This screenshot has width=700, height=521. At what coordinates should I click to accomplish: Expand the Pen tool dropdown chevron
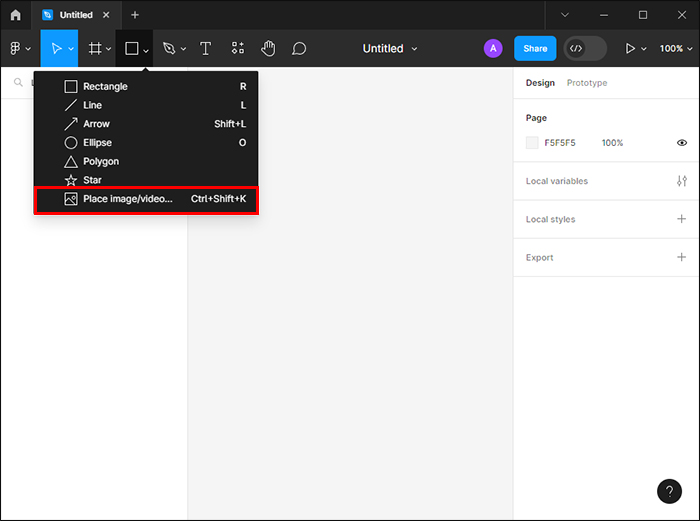click(x=183, y=49)
